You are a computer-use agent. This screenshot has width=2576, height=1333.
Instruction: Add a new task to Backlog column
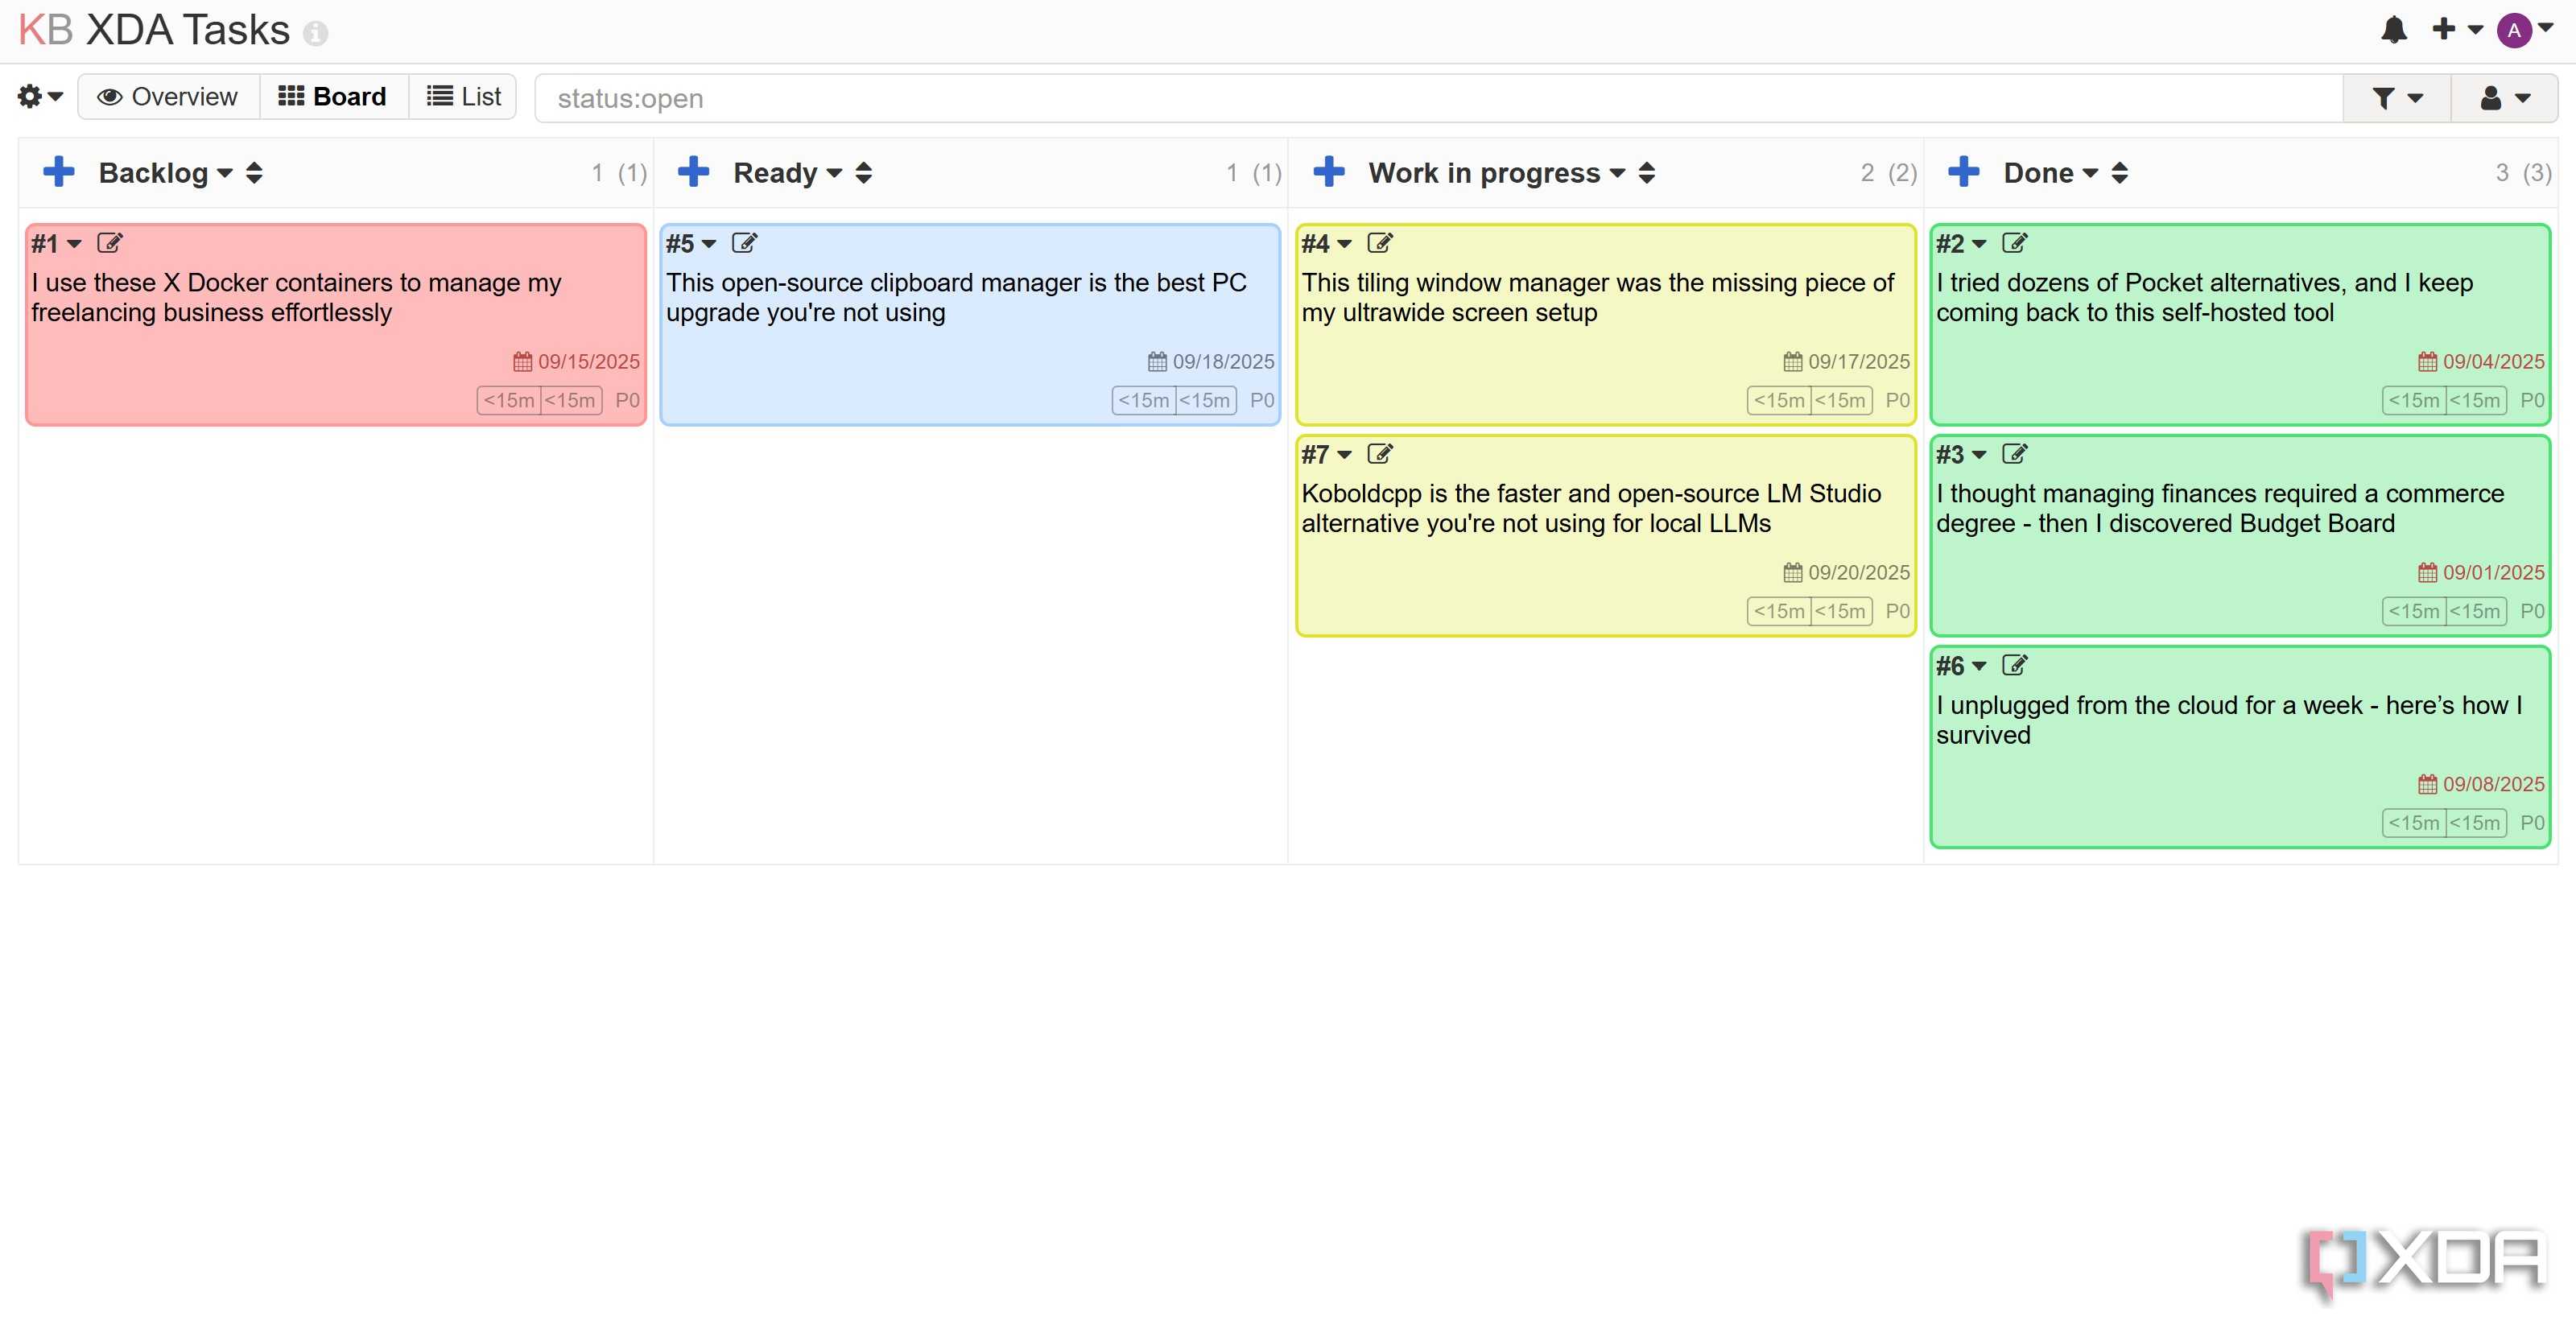[59, 172]
